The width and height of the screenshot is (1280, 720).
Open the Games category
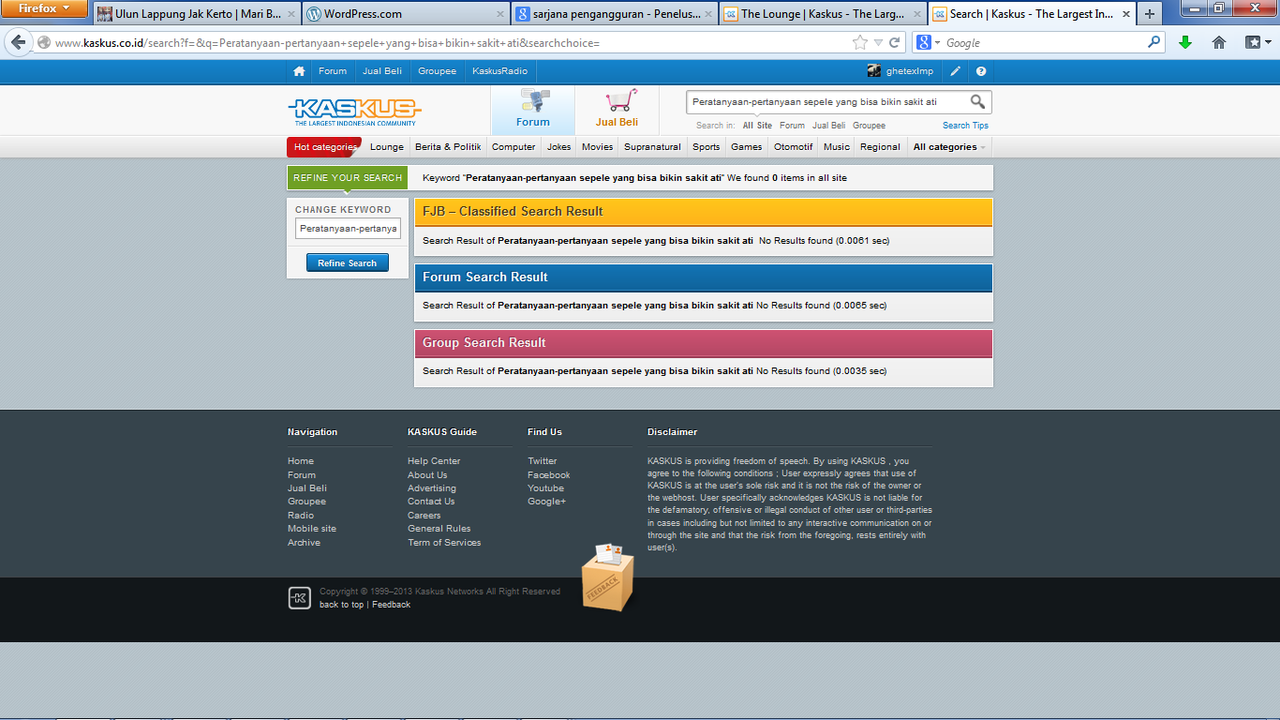click(x=746, y=147)
